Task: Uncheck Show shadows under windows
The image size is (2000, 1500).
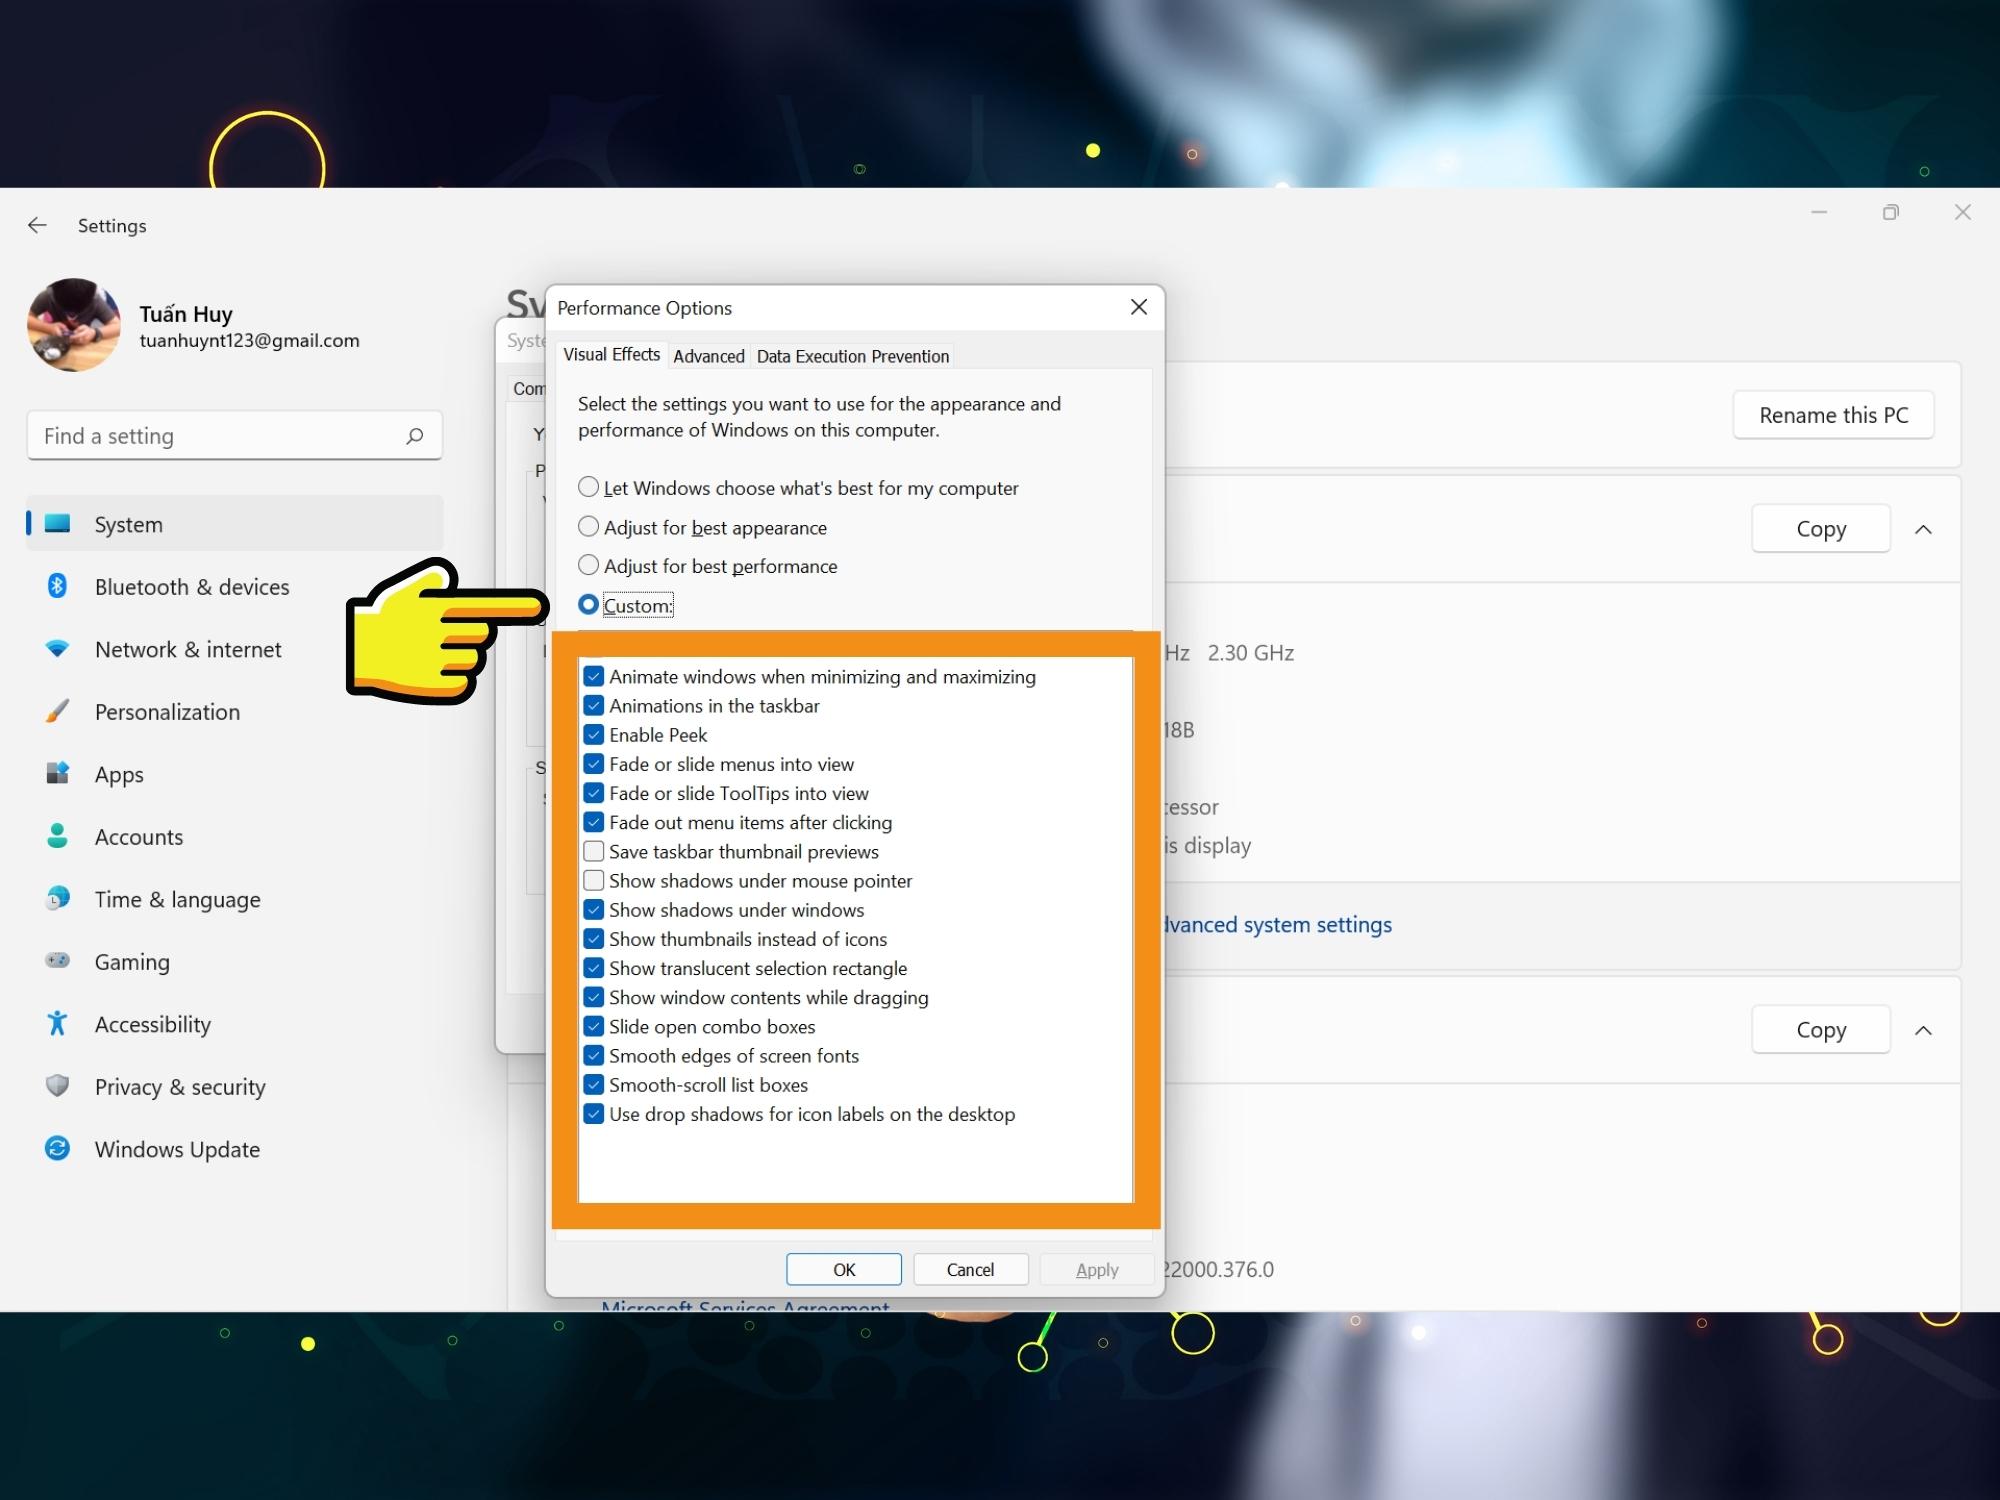Action: [x=594, y=909]
